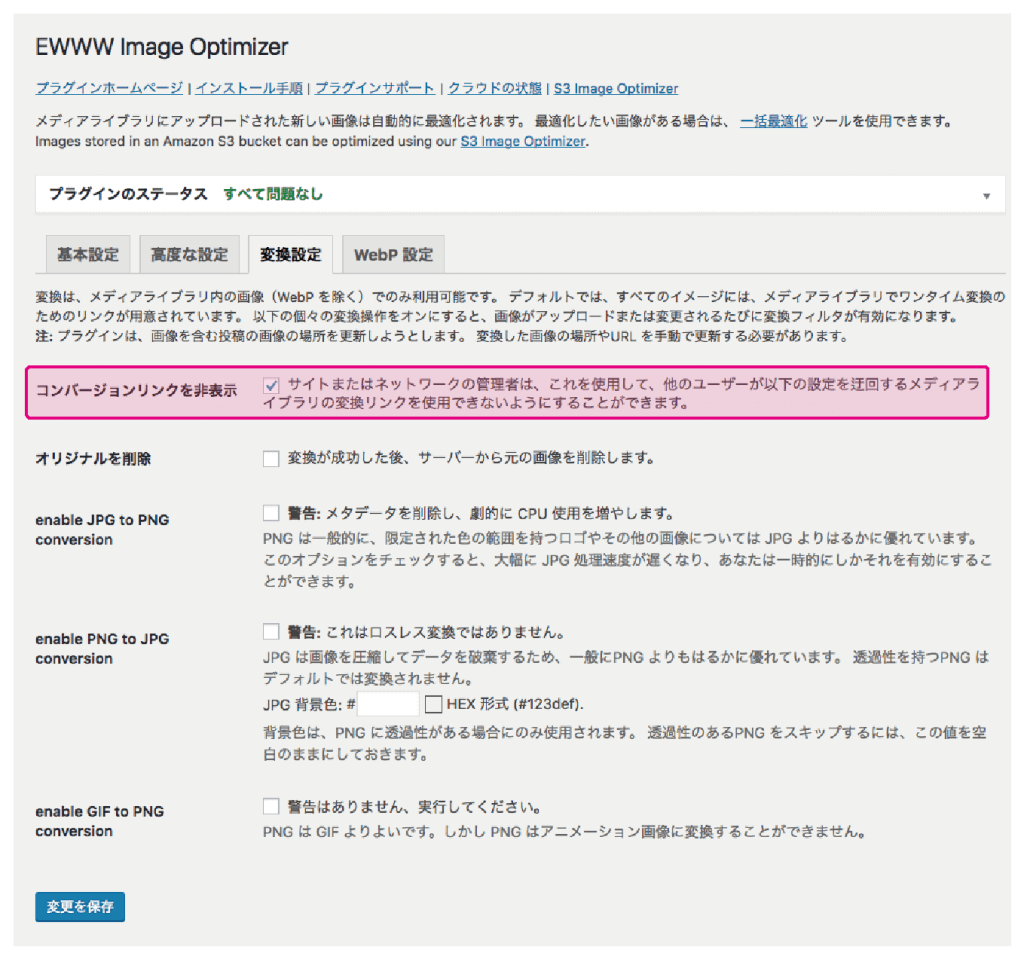Click the color preview box next to HEX 形式
Image resolution: width=1024 pixels, height=959 pixels.
[x=433, y=704]
